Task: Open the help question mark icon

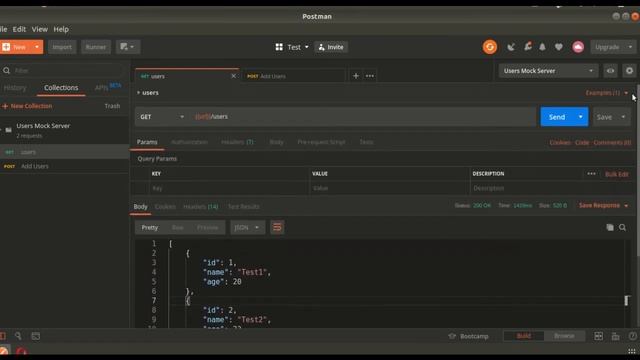Action: point(633,336)
